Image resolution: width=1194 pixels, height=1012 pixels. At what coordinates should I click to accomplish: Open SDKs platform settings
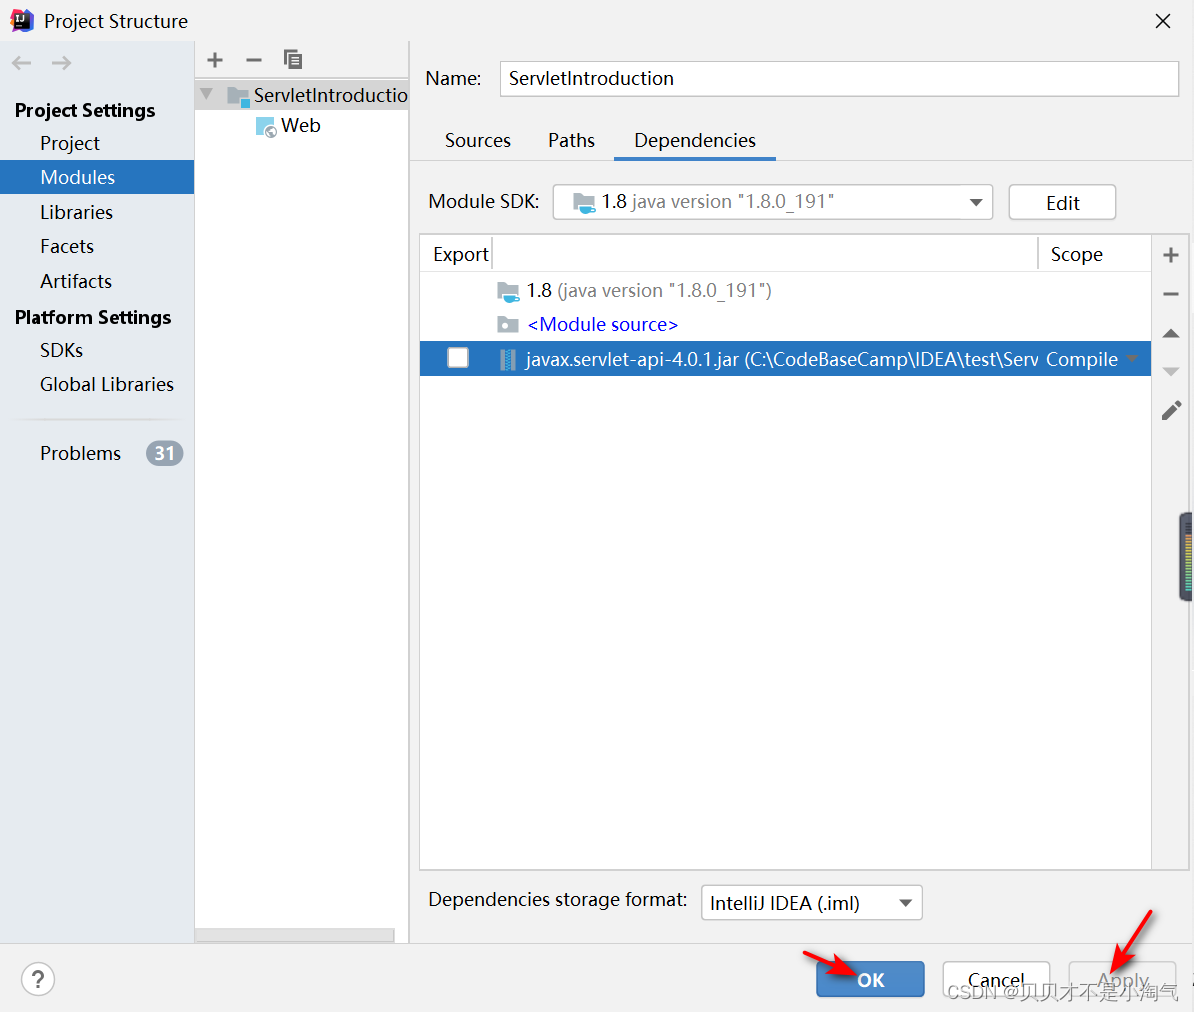click(62, 350)
